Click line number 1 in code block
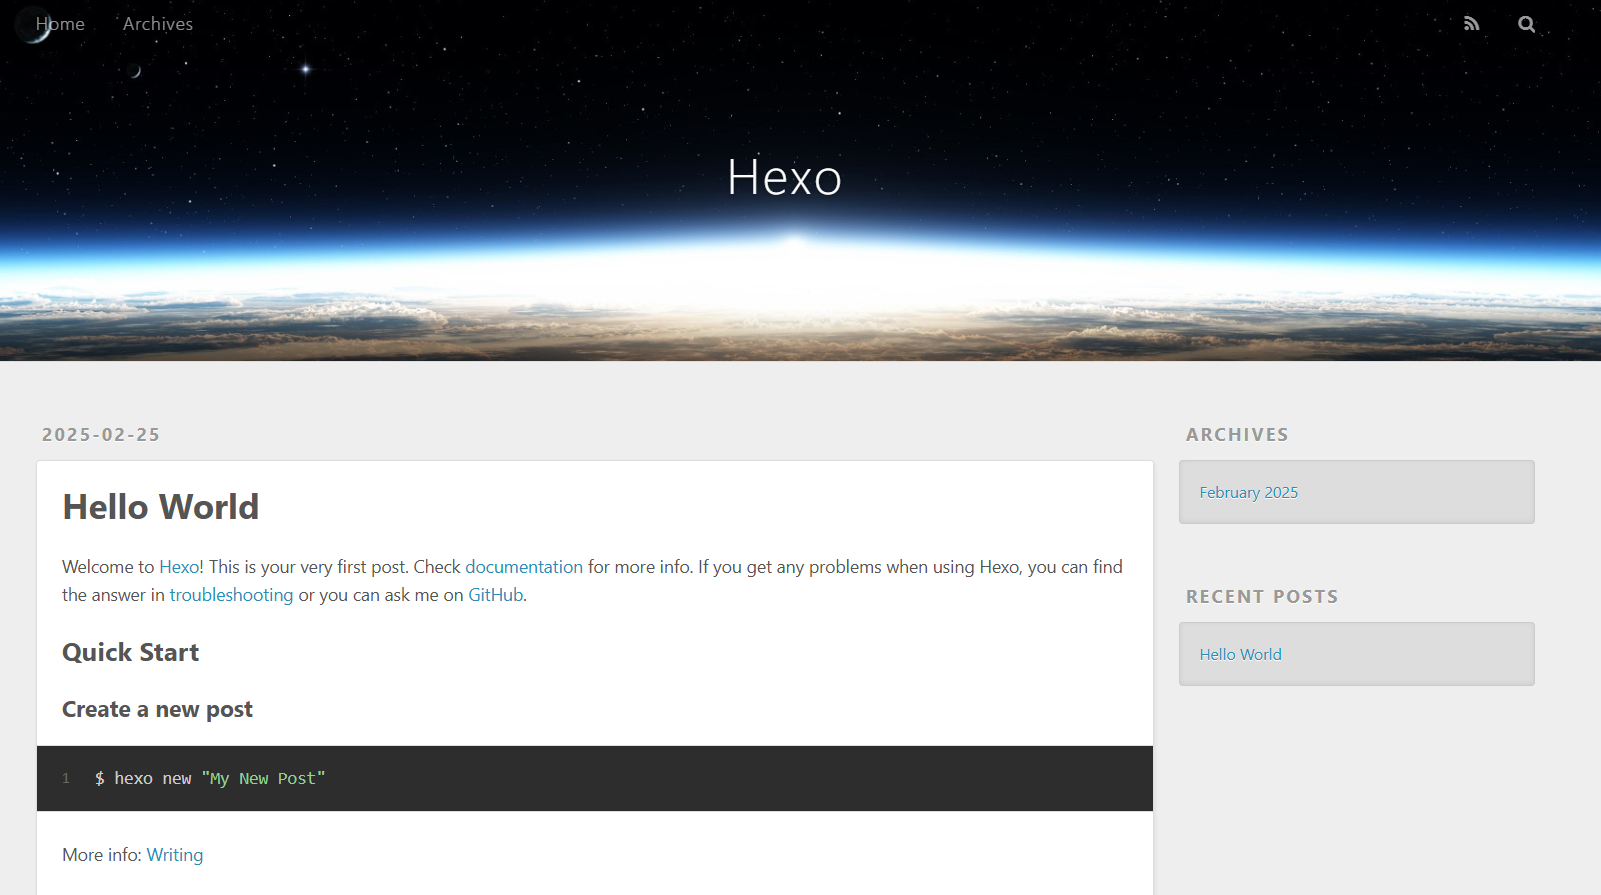Screen dimensions: 1601x895 pos(66,778)
